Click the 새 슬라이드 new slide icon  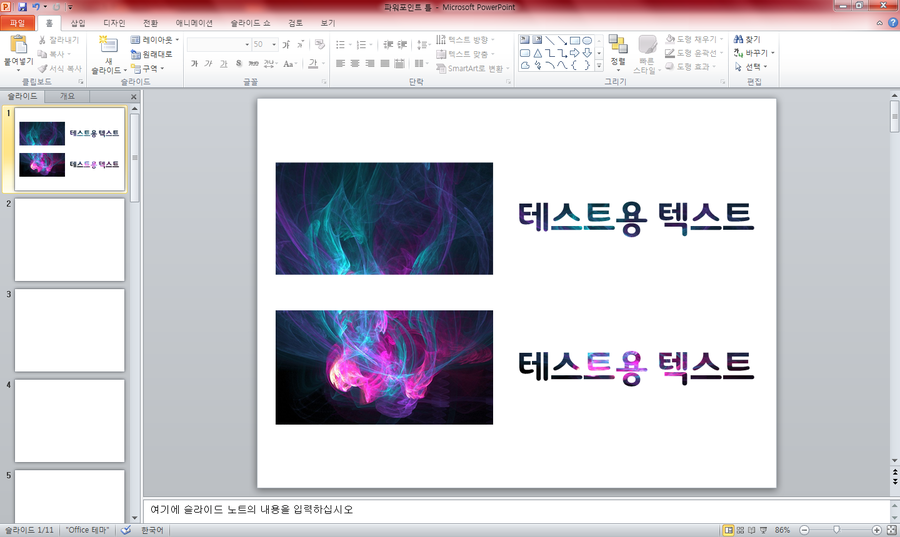[x=108, y=45]
